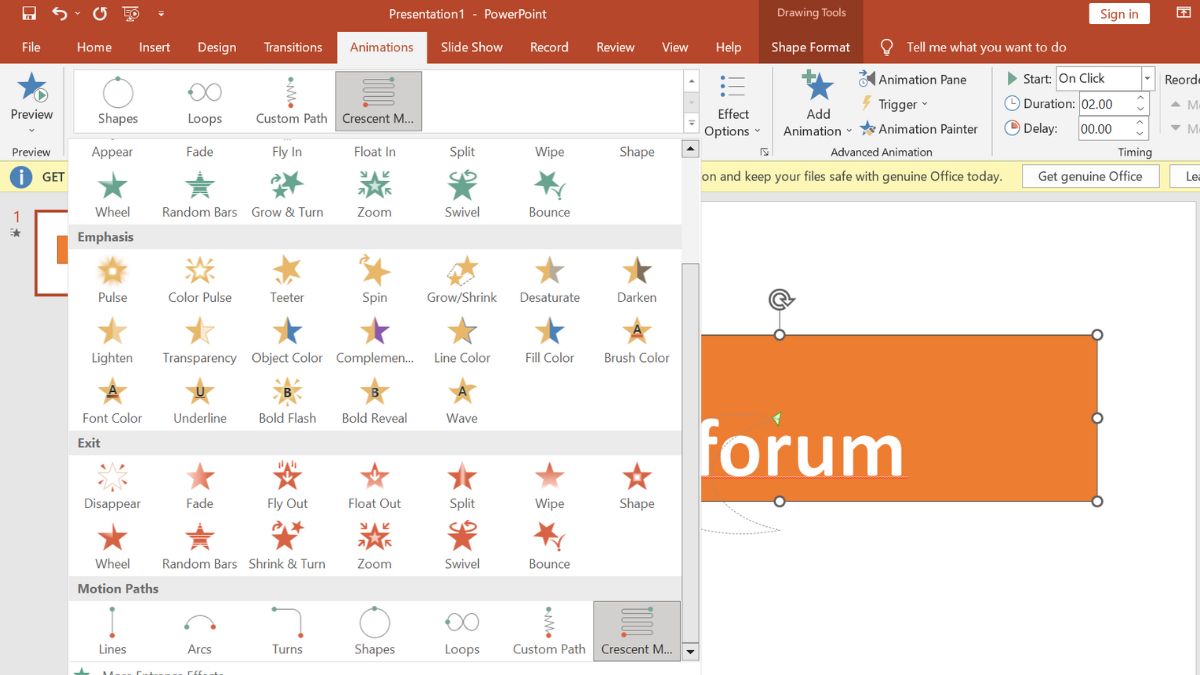Image resolution: width=1200 pixels, height=675 pixels.
Task: Apply the Underline emphasis animation
Action: pyautogui.click(x=200, y=400)
